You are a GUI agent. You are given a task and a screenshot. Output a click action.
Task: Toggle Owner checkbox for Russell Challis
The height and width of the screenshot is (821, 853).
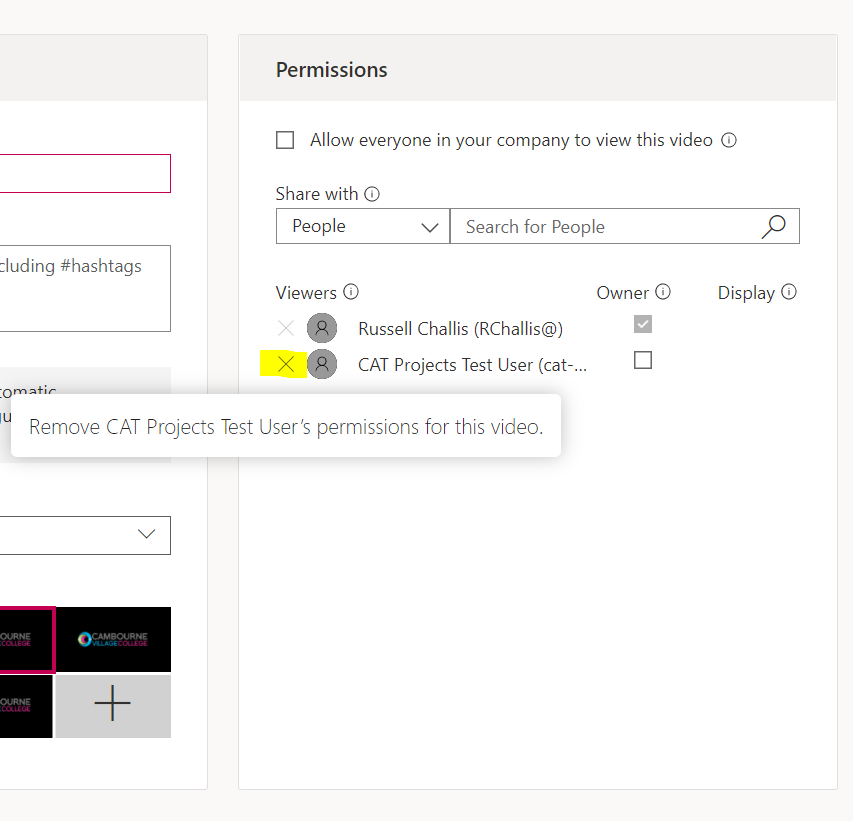point(643,324)
